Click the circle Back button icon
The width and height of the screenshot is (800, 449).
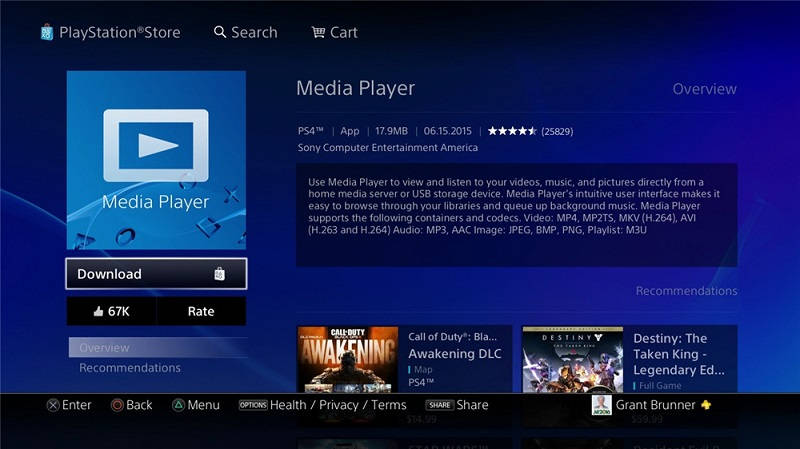117,405
